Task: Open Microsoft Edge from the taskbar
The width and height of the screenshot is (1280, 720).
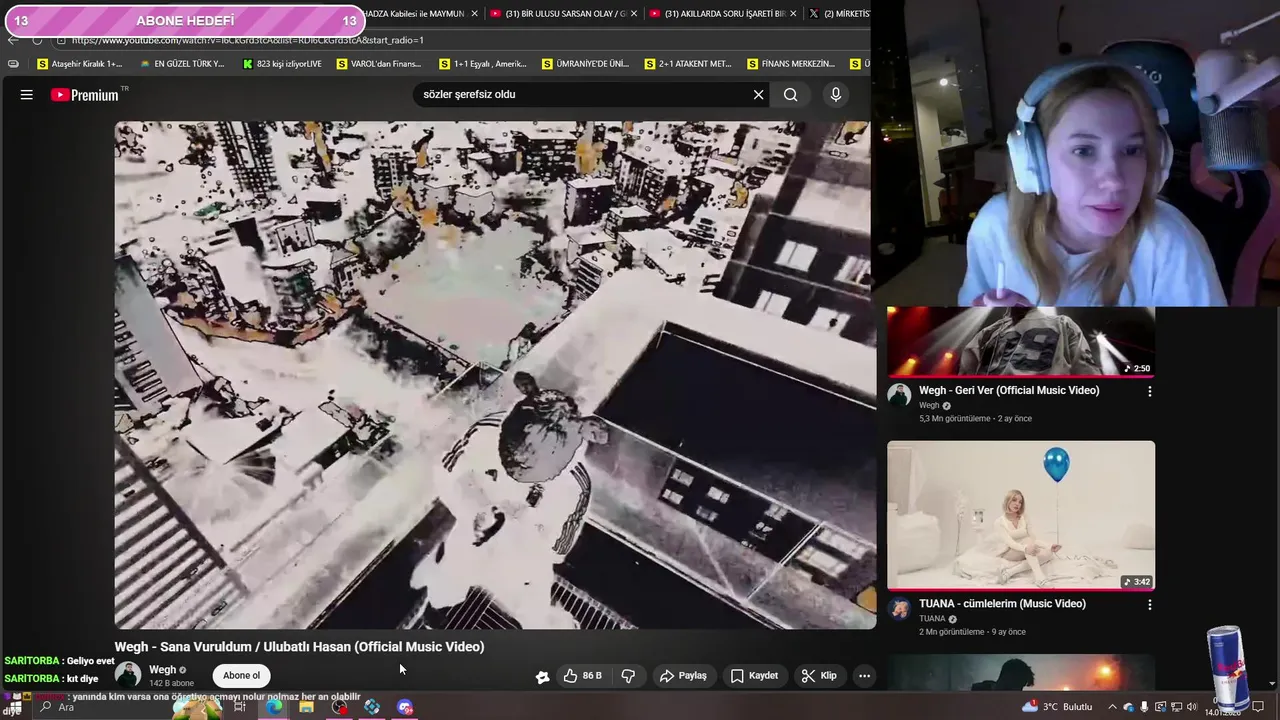Action: coord(274,707)
